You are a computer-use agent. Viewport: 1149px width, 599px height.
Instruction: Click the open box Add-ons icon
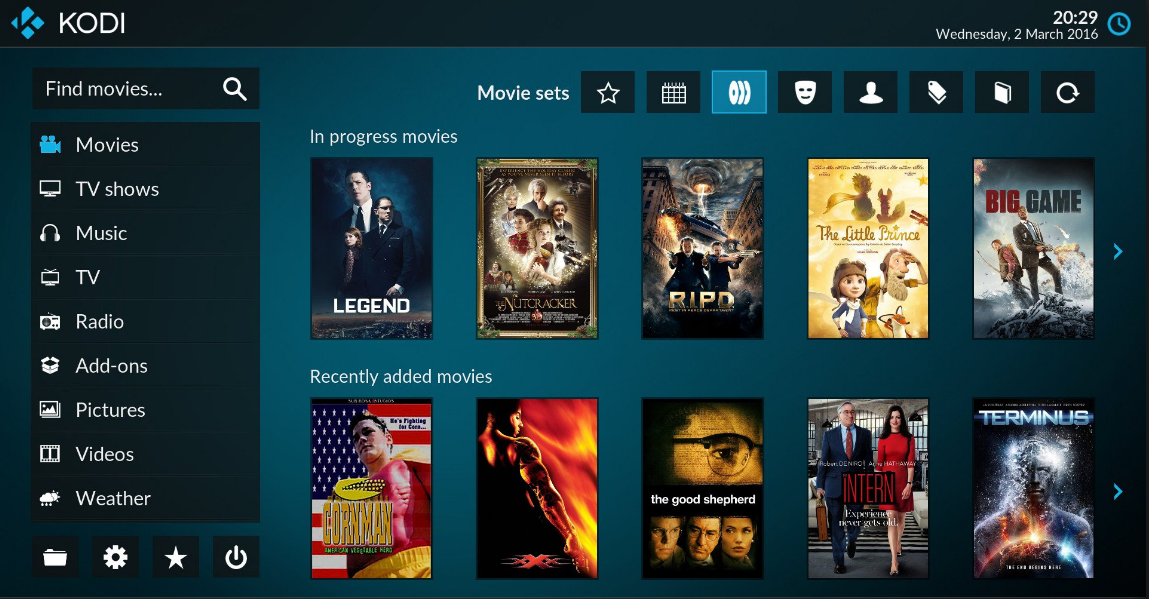50,365
